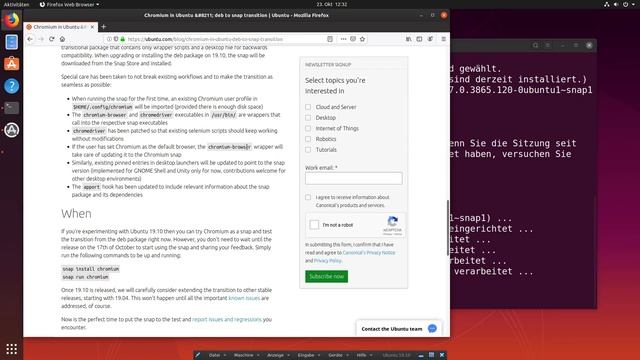Click Contact the Ubuntu team chat button
The width and height of the screenshot is (640, 360).
[398, 329]
